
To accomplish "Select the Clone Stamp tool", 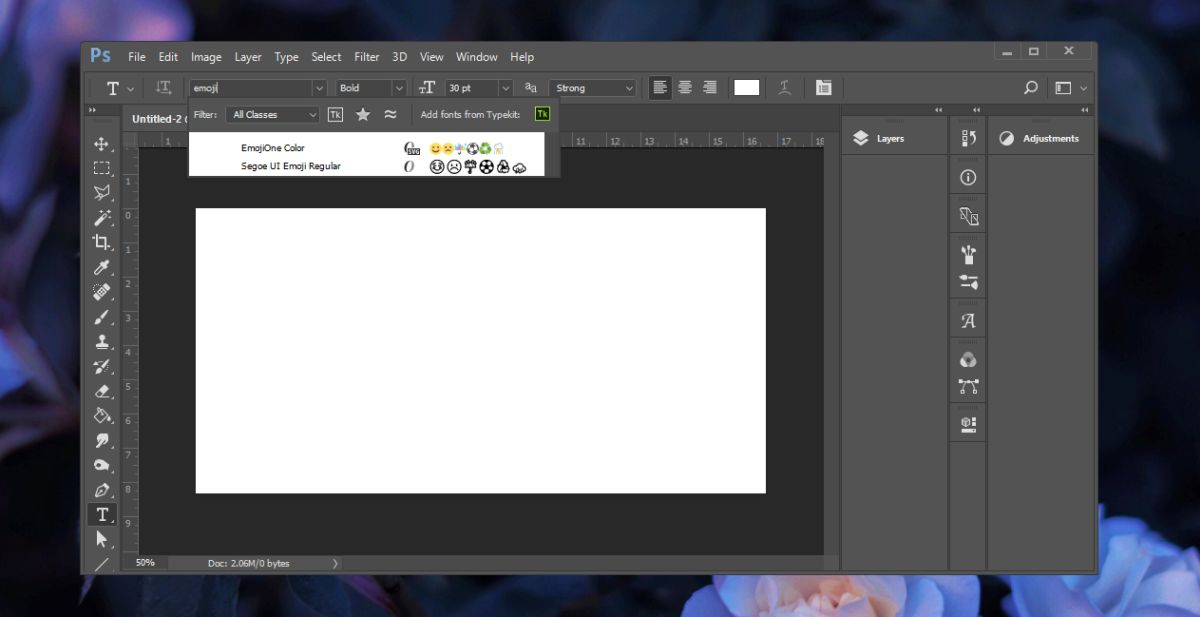I will 101,341.
